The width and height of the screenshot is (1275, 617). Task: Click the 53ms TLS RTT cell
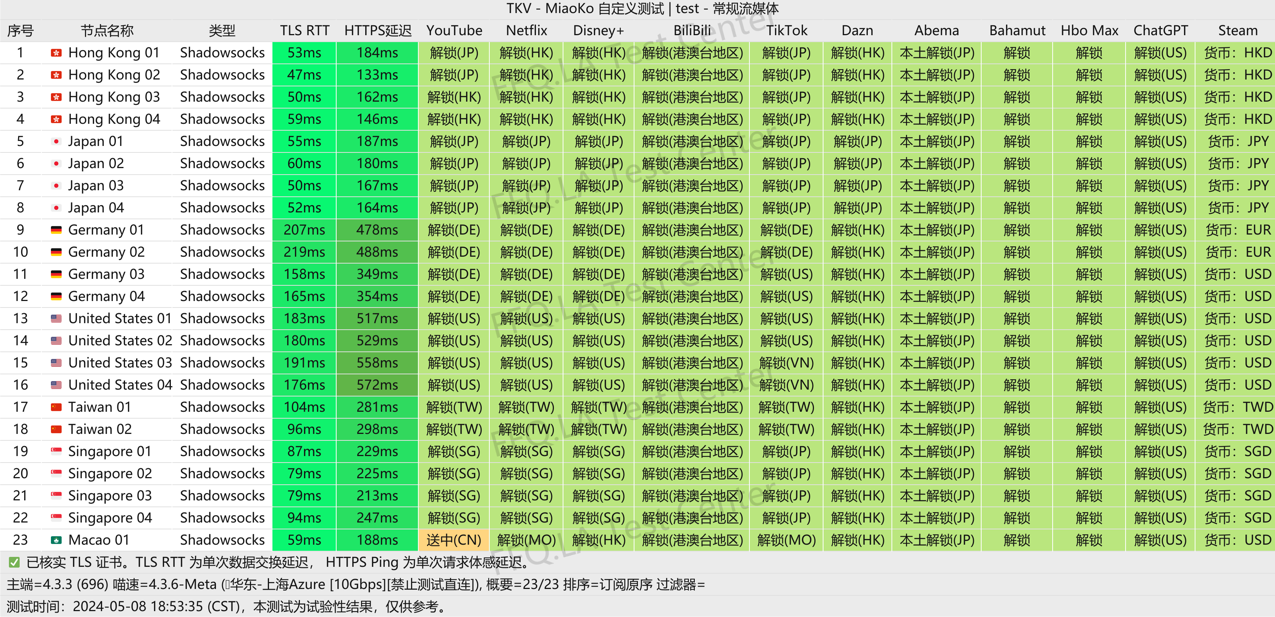click(304, 53)
